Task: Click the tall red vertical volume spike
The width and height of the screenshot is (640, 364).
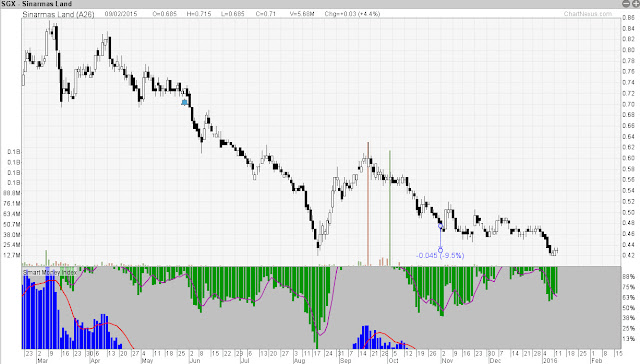Action: pos(368,204)
